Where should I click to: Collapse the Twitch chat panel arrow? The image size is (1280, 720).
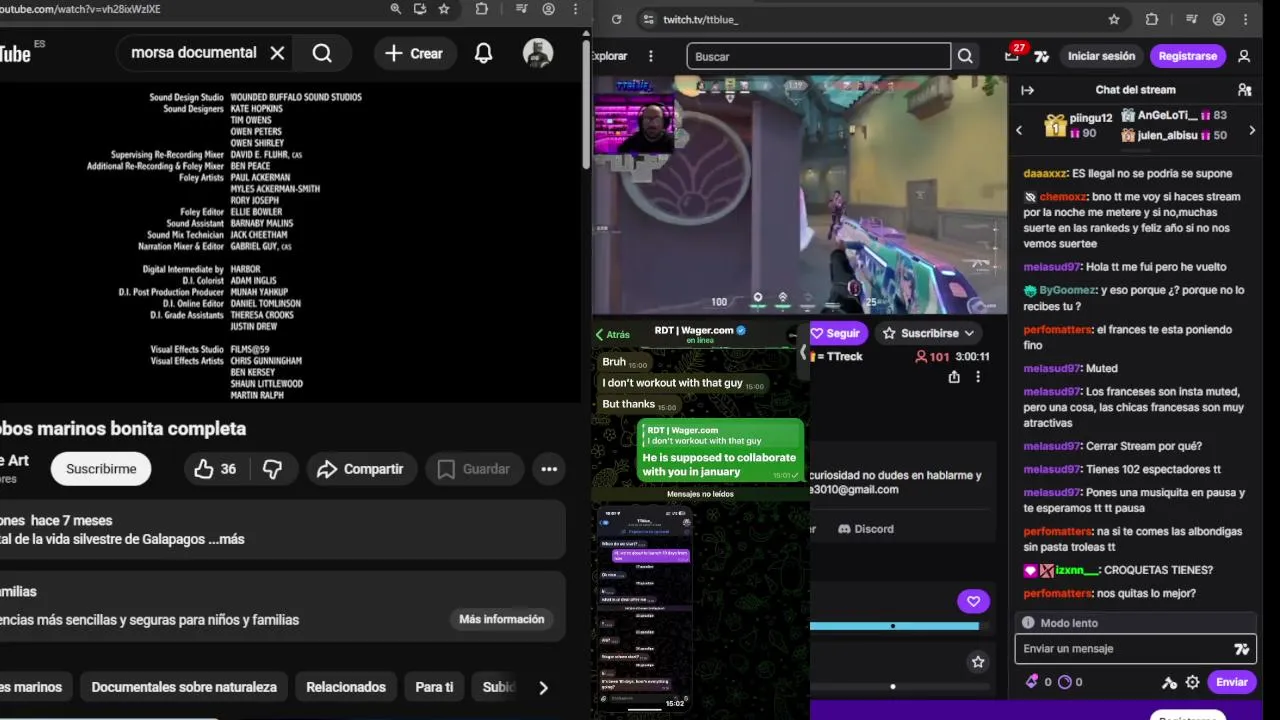[x=1027, y=90]
